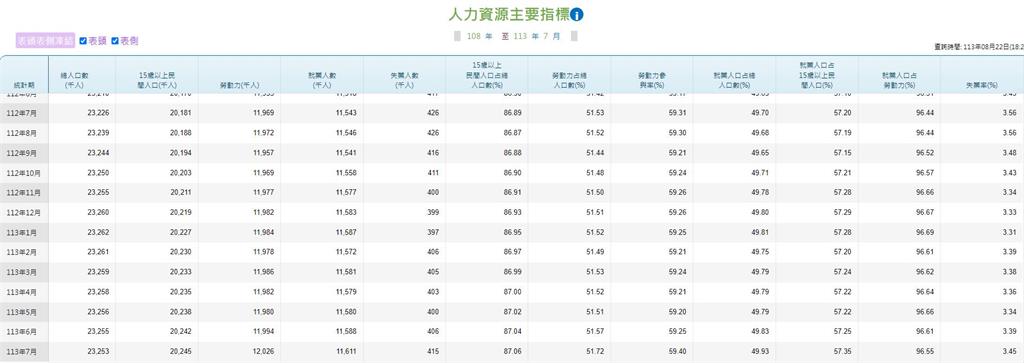
Task: Open the info icon beside 人力資源主要指標
Action: click(577, 14)
